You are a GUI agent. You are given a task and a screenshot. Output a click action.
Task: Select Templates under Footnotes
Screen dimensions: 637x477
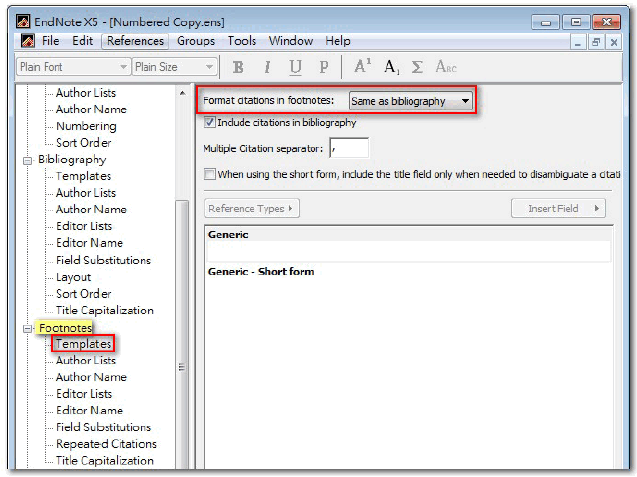[x=83, y=344]
